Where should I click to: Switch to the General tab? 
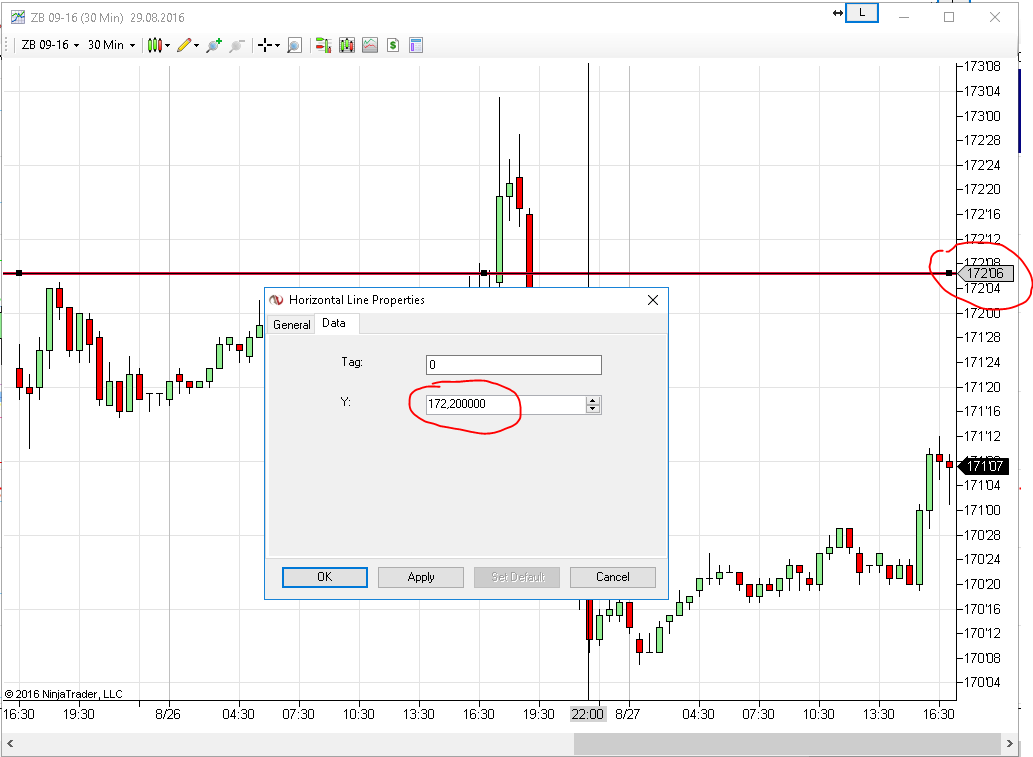pos(292,324)
